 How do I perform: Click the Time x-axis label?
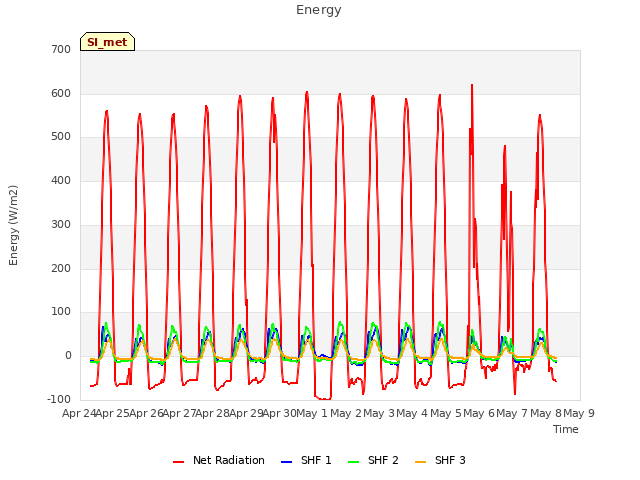click(x=566, y=429)
